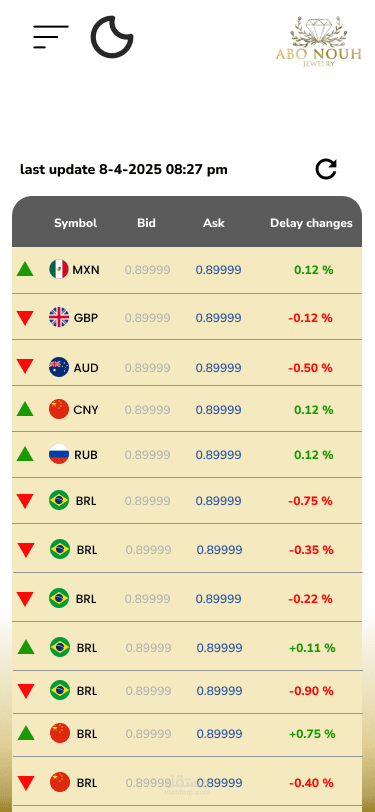Select the Ask column header
Image resolution: width=375 pixels, height=812 pixels.
[x=214, y=223]
